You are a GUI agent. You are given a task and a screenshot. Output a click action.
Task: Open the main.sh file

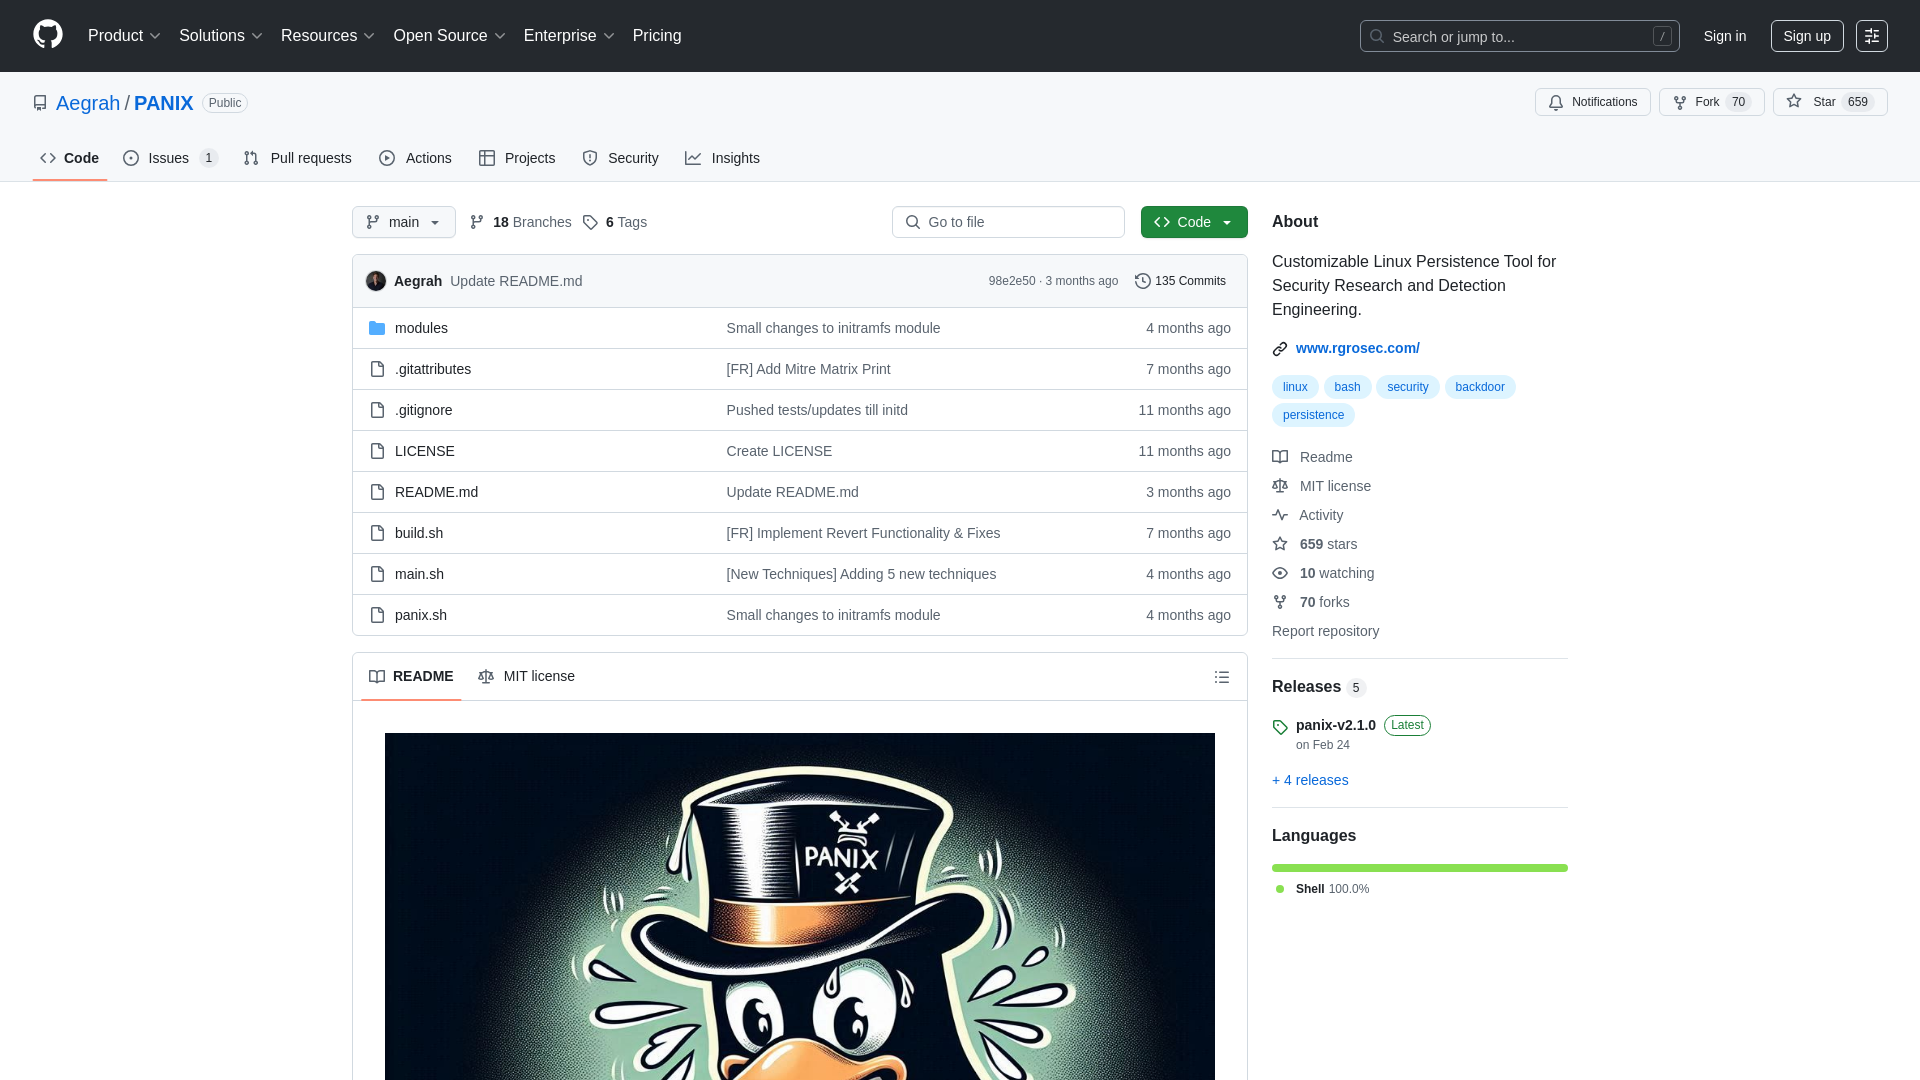419,574
